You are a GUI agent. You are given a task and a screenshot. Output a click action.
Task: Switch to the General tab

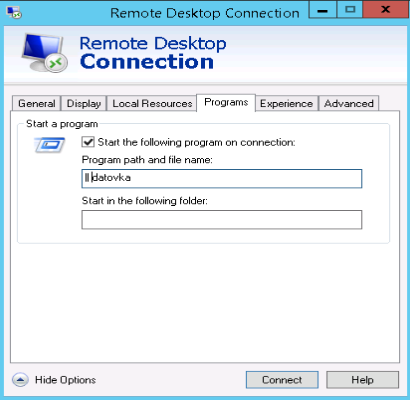pos(36,103)
